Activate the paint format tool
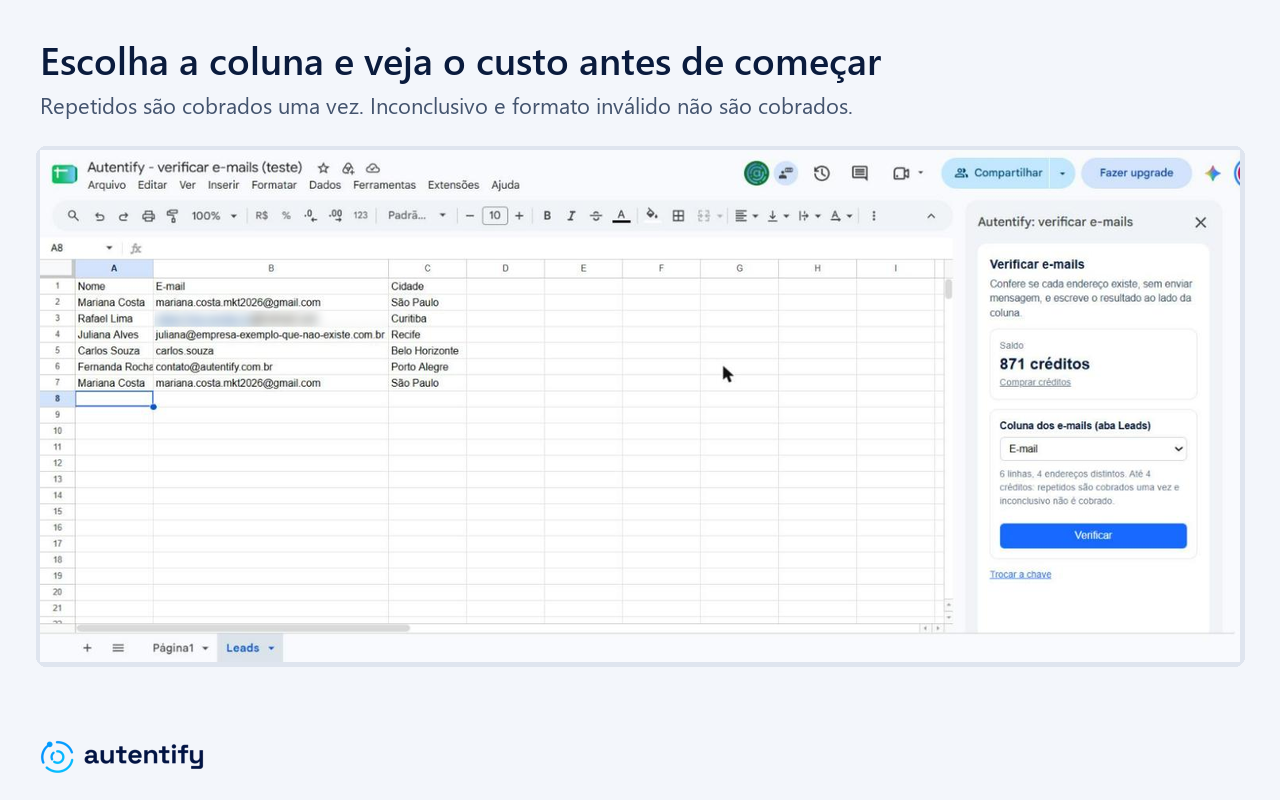This screenshot has width=1280, height=800. tap(172, 215)
